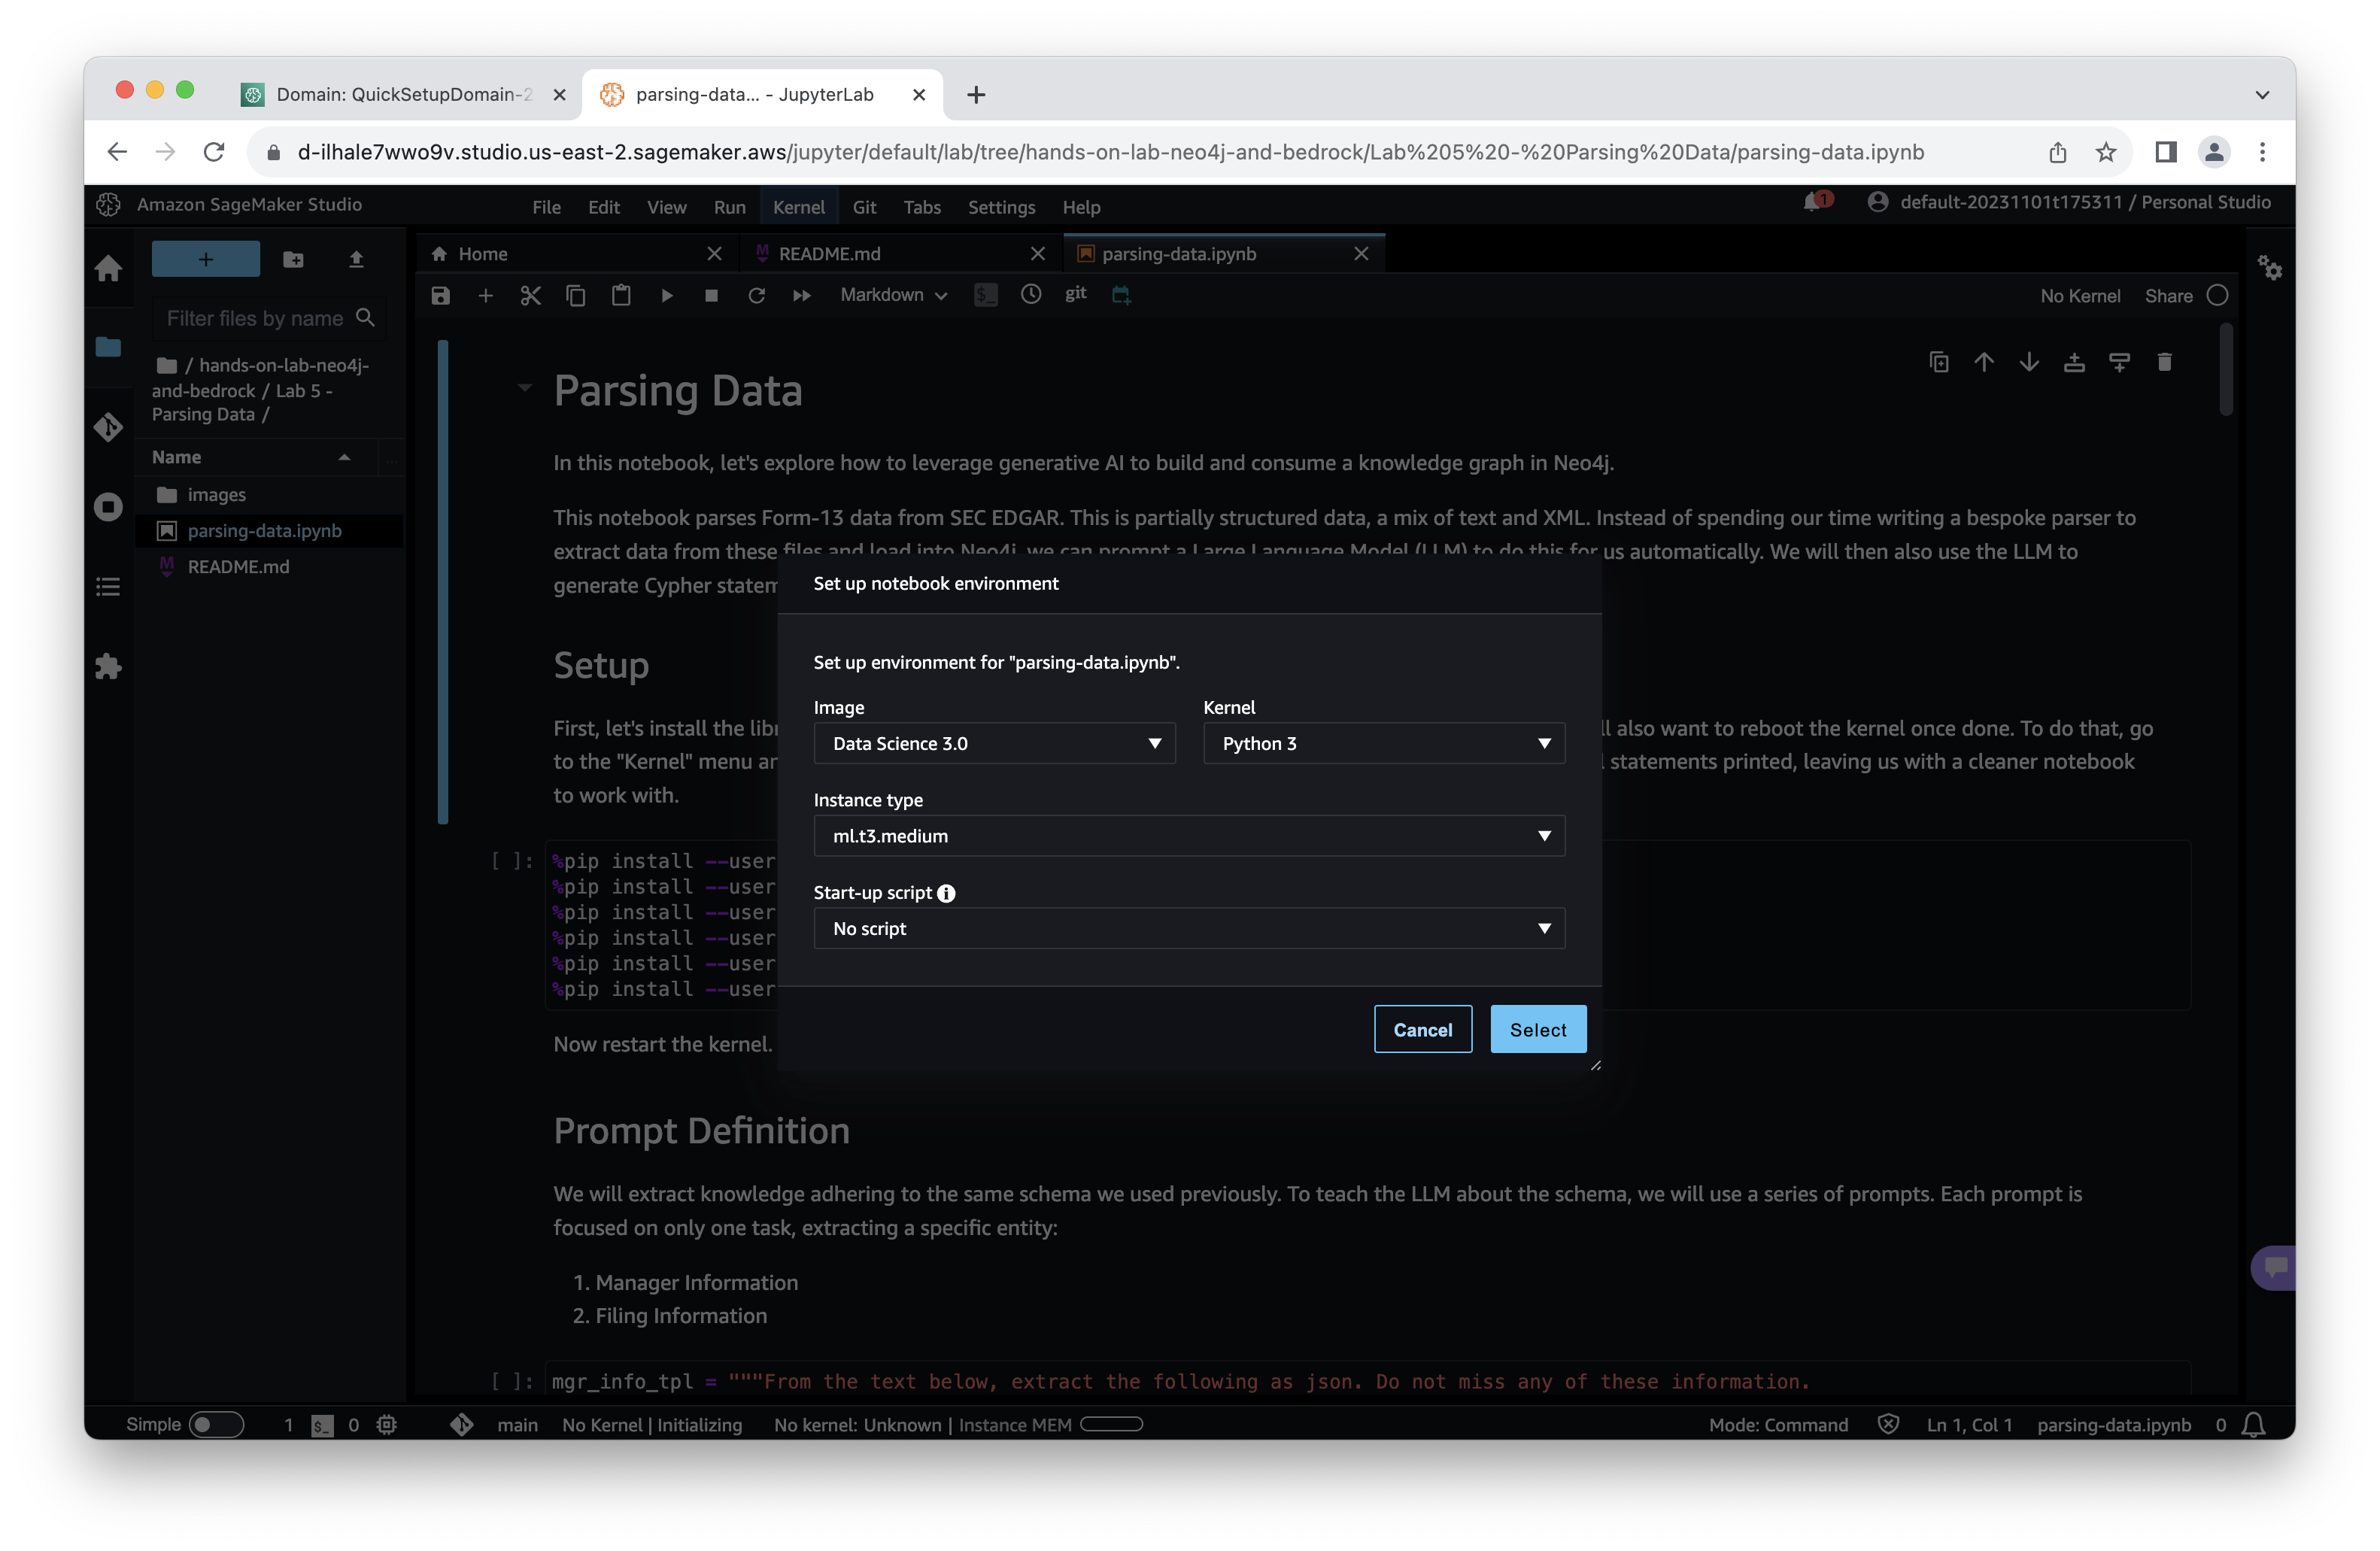Open the Git panel icon in sidebar
Screen dimensions: 2380x1551
(108, 427)
